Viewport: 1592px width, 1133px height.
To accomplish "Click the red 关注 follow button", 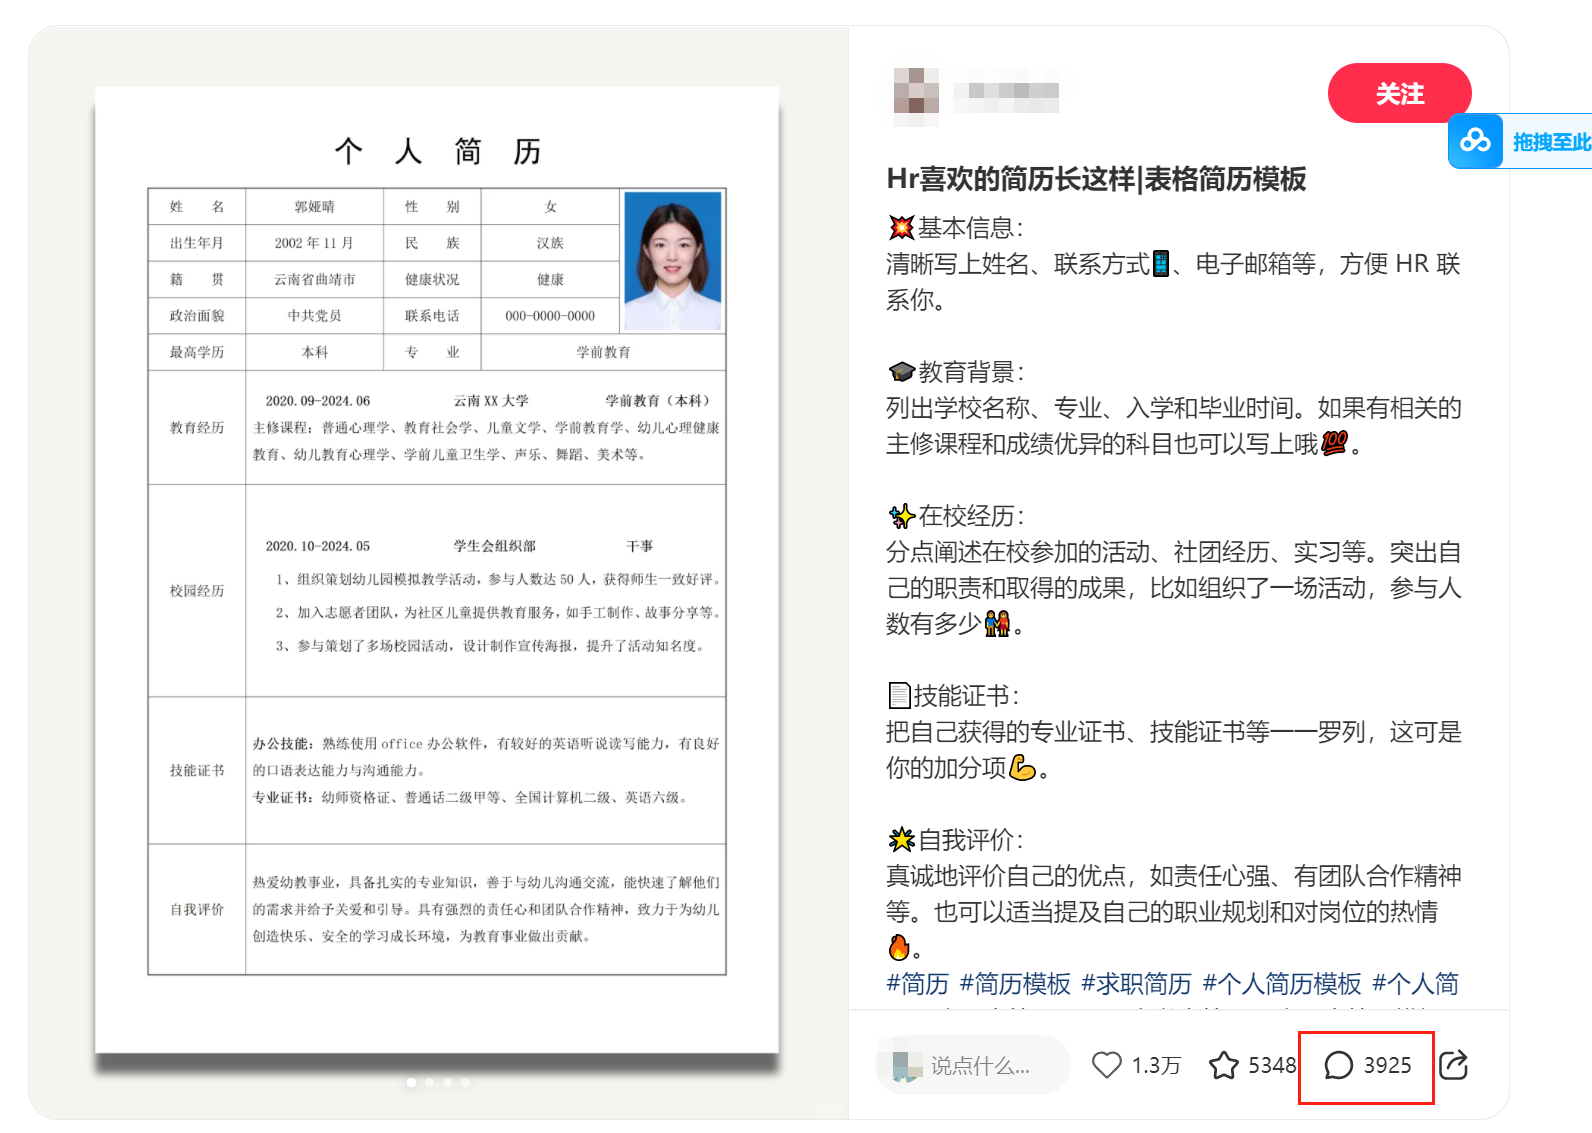I will [1399, 93].
